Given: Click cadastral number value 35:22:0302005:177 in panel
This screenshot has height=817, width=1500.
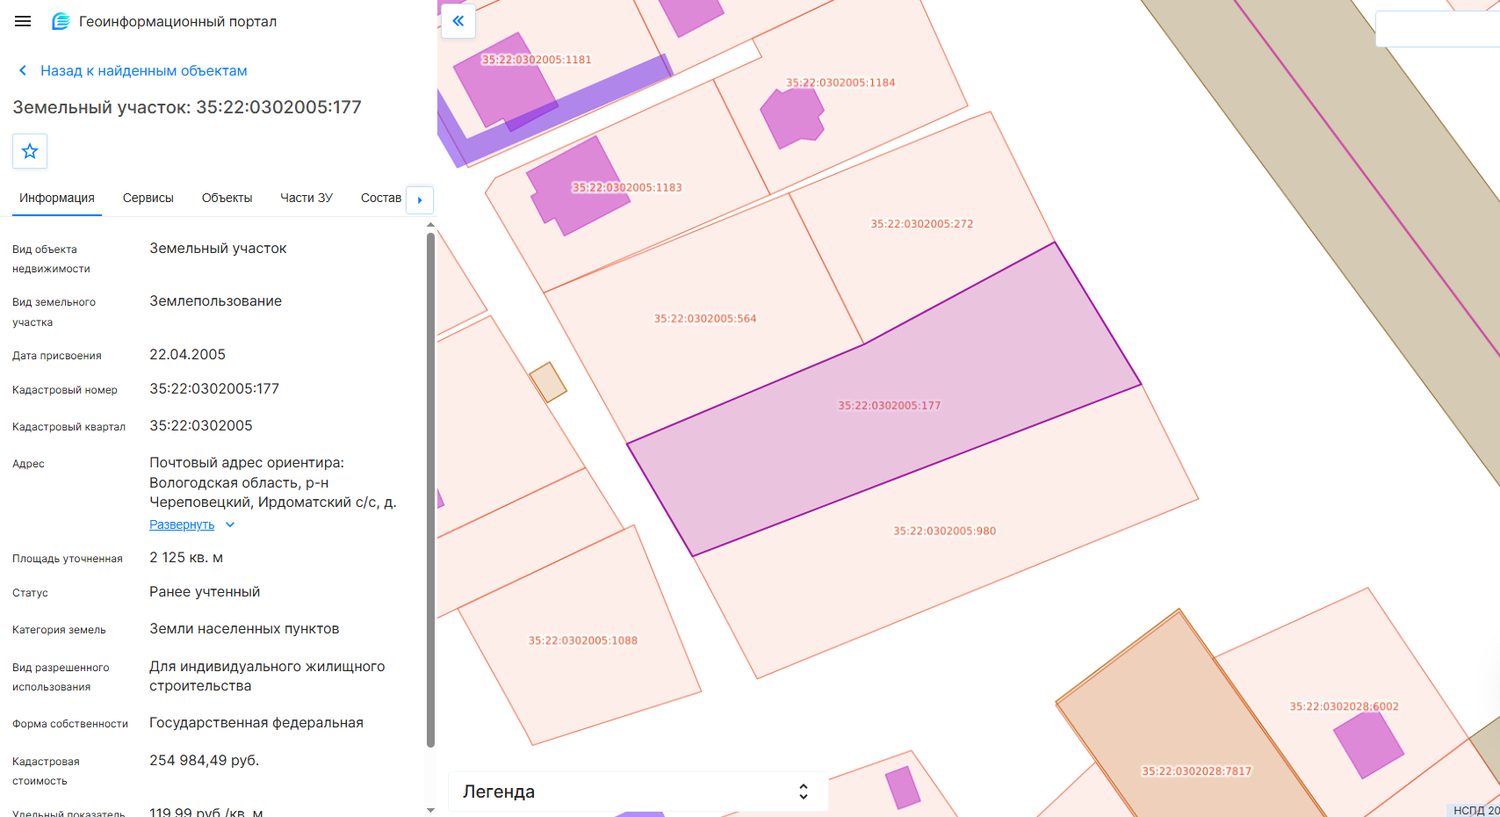Looking at the screenshot, I should [214, 389].
